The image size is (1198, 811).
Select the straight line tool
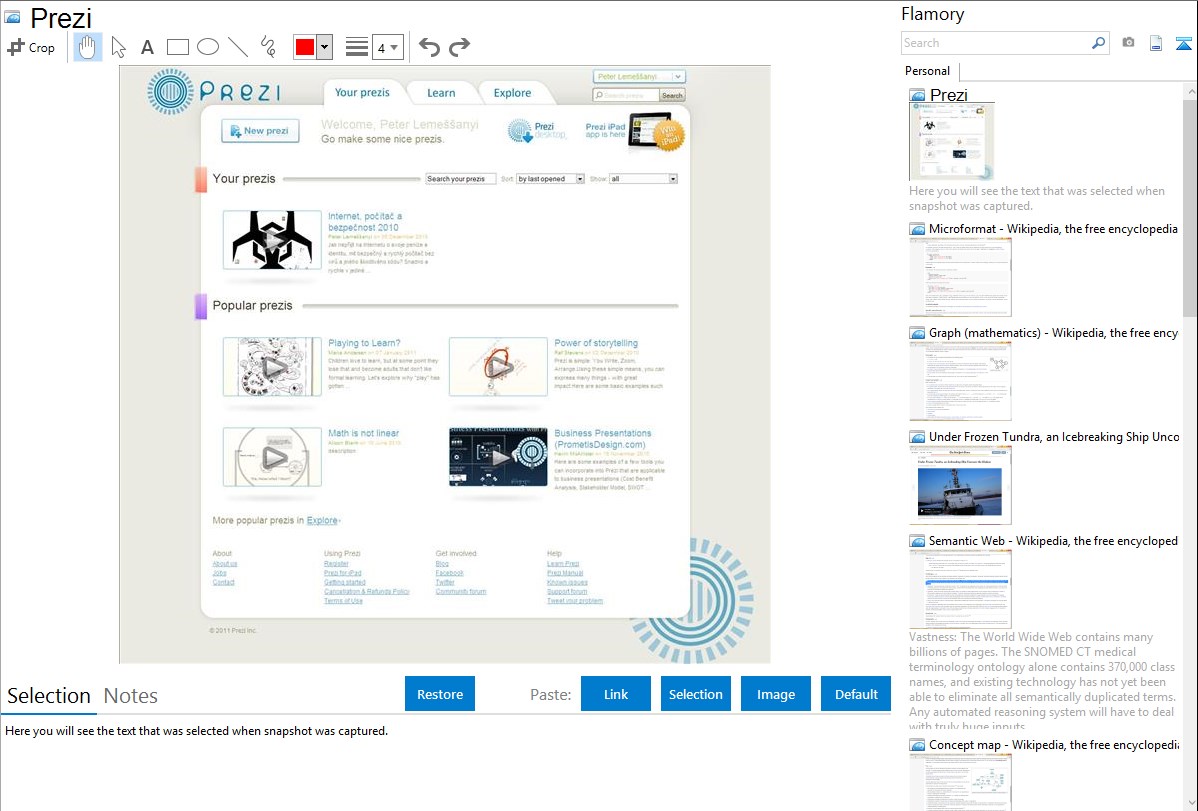[x=238, y=47]
